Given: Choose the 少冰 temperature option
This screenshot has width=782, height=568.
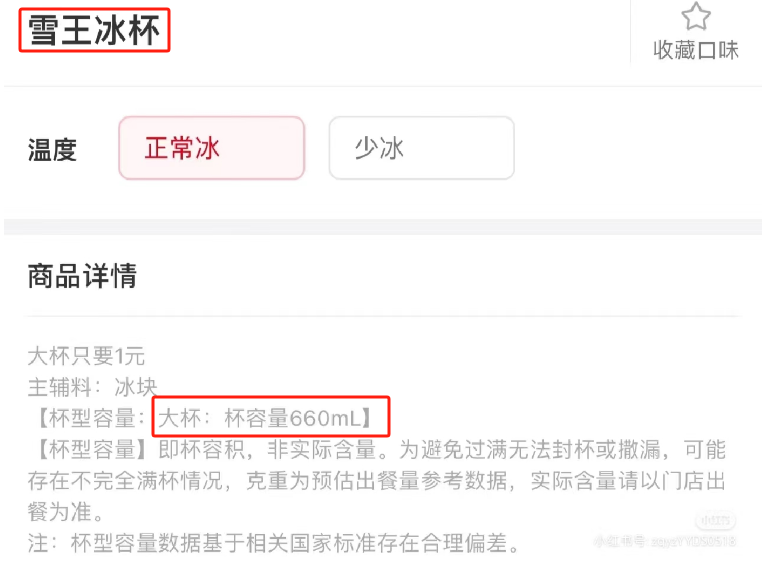Looking at the screenshot, I should [x=421, y=148].
